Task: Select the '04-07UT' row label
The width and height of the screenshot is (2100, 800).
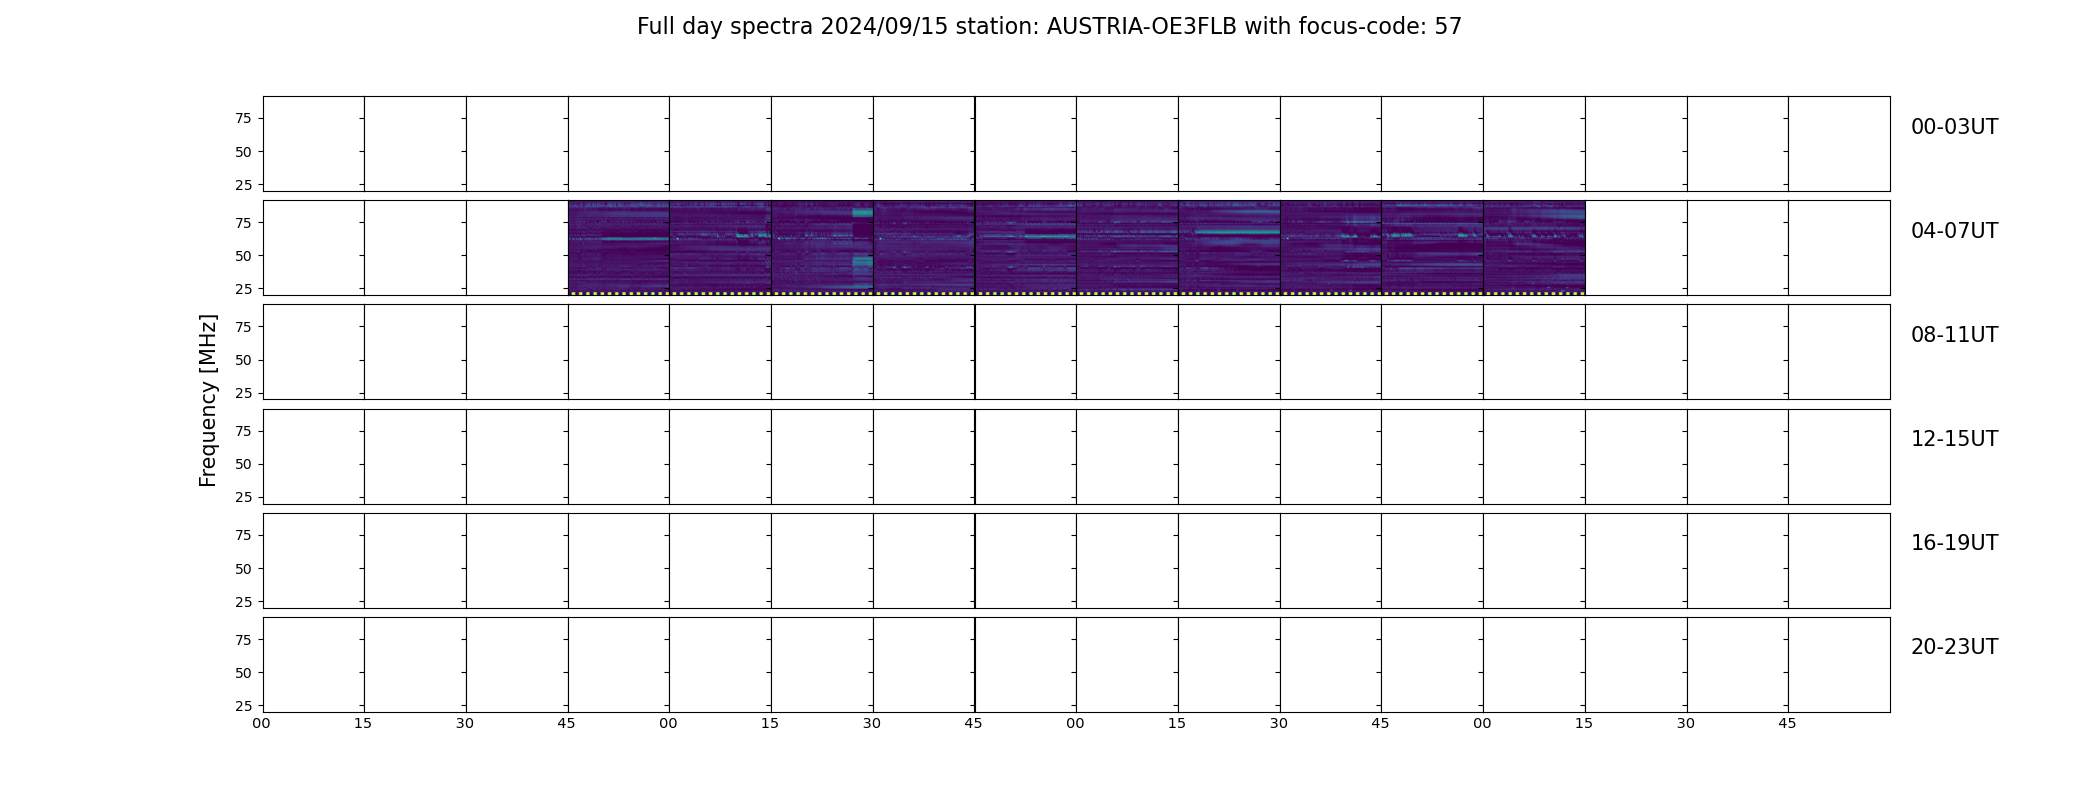Action: [1954, 231]
